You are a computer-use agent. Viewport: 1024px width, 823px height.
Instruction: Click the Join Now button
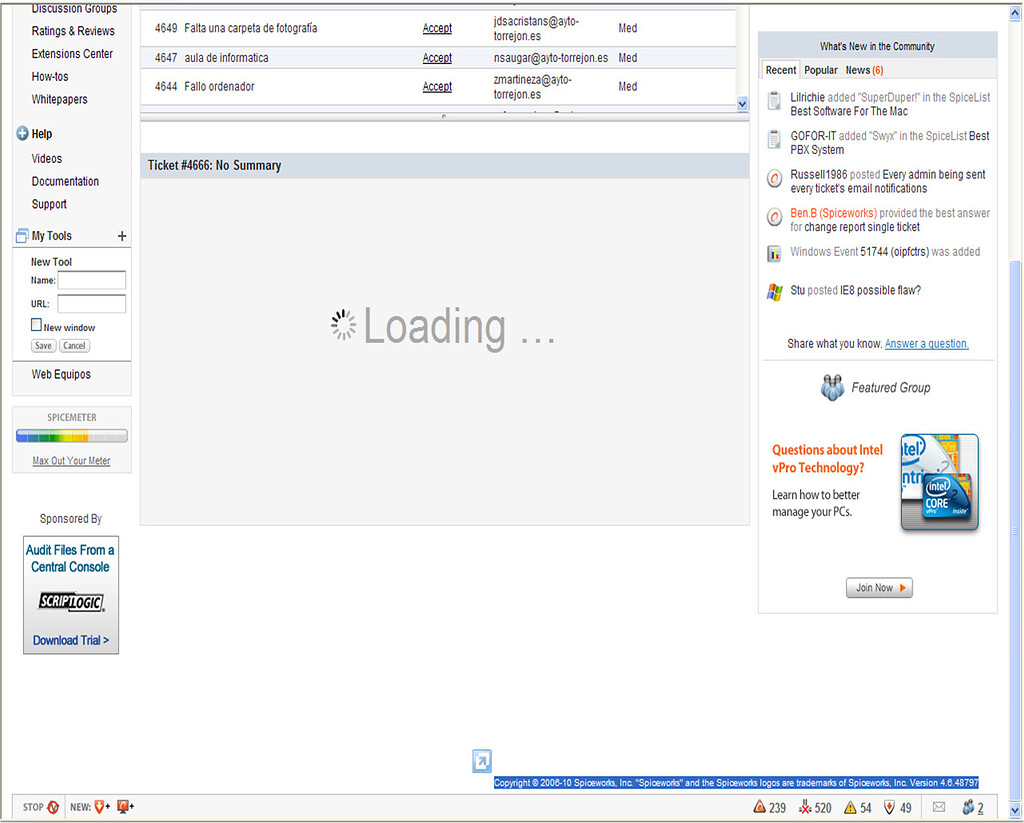879,588
